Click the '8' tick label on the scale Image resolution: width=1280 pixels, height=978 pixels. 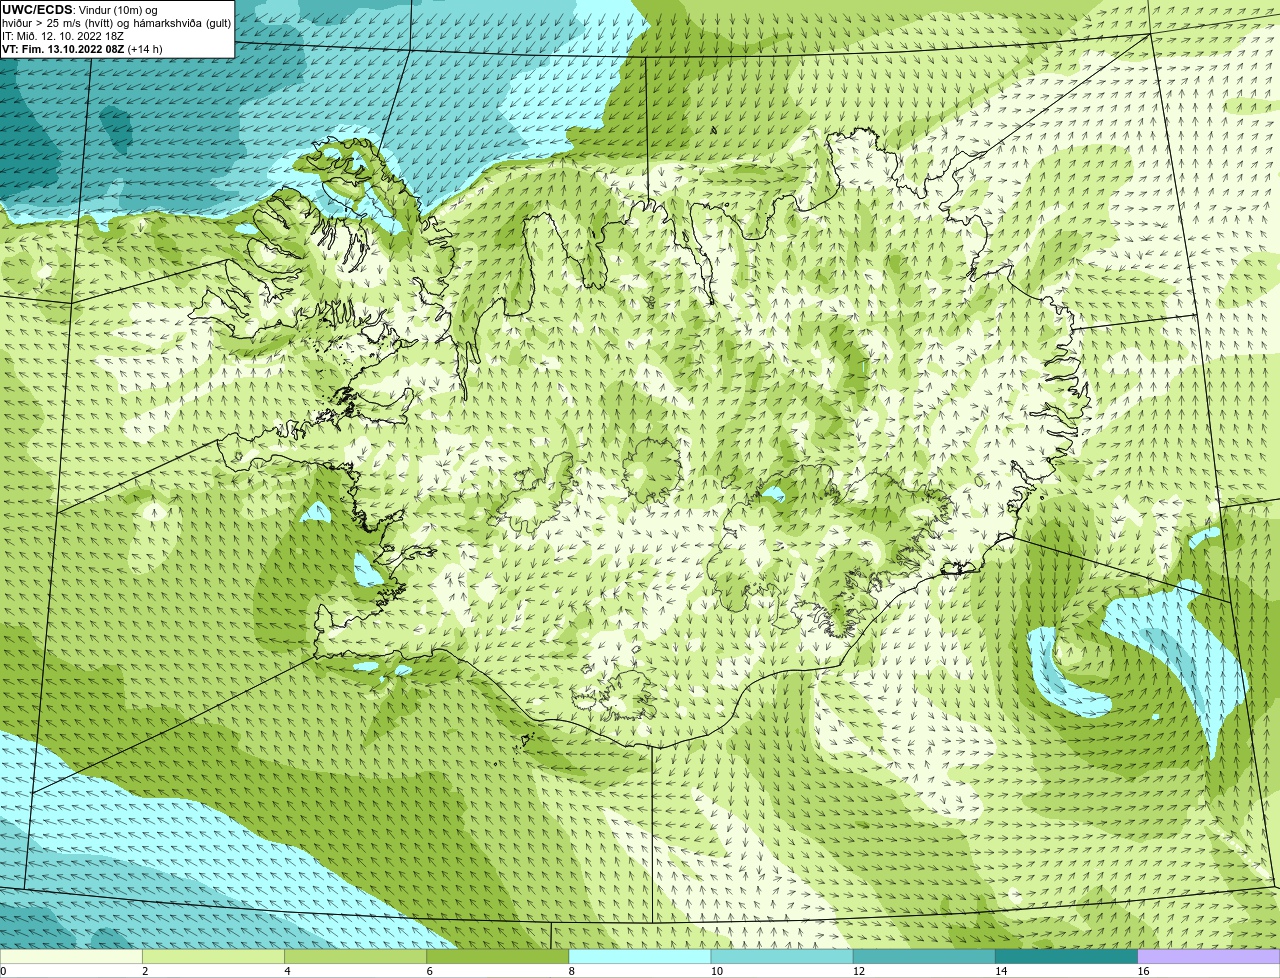click(573, 971)
